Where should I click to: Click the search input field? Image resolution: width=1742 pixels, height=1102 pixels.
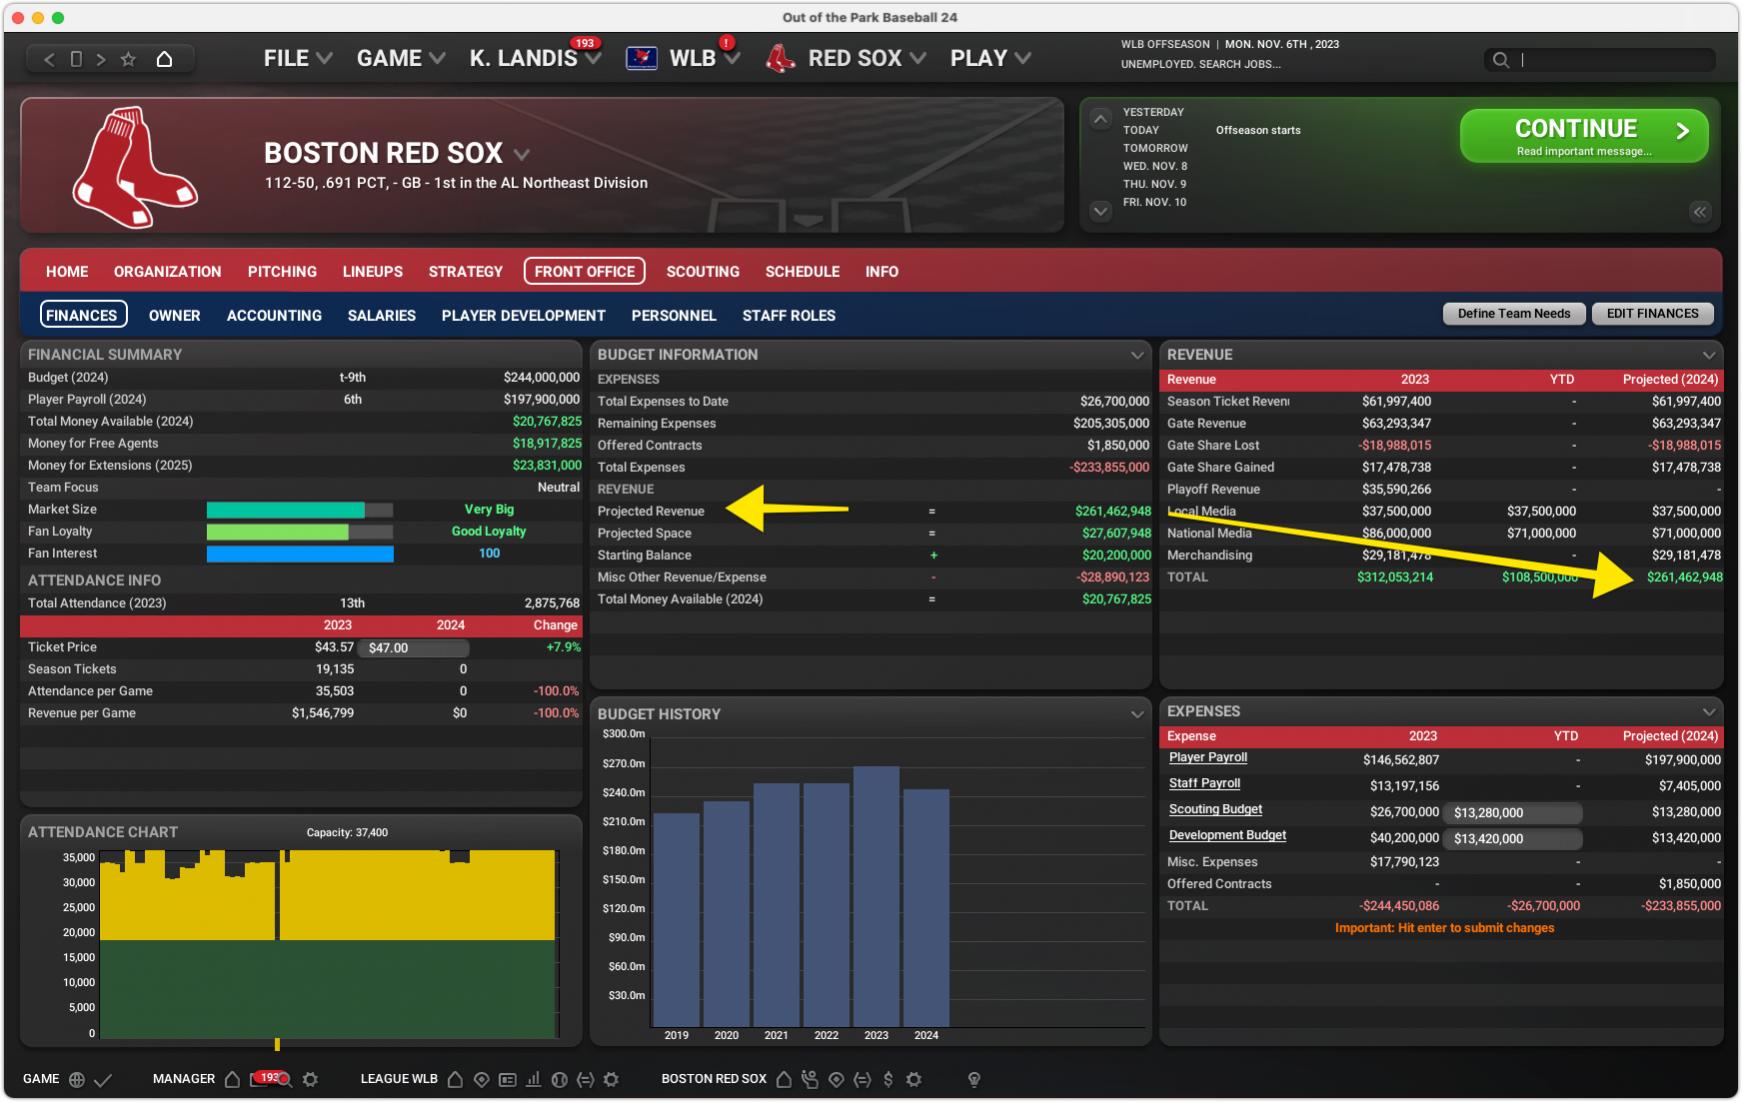(1610, 60)
